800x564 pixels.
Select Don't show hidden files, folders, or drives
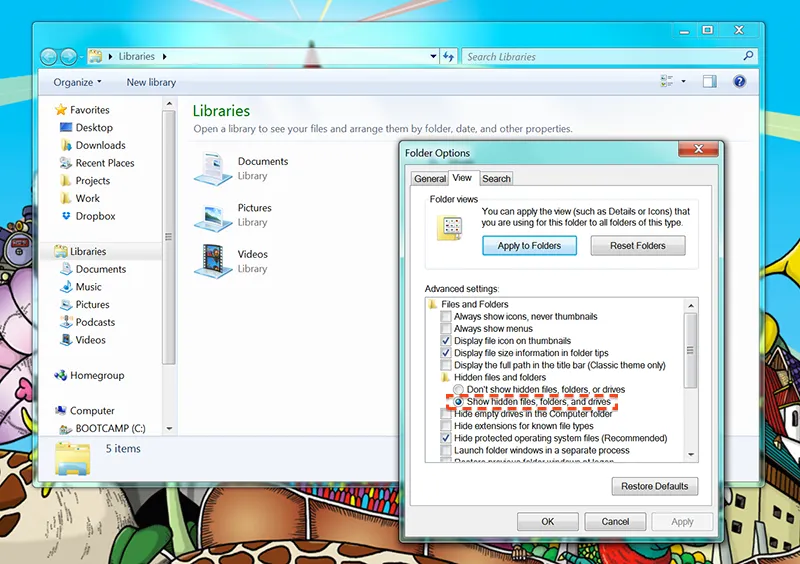pyautogui.click(x=458, y=389)
